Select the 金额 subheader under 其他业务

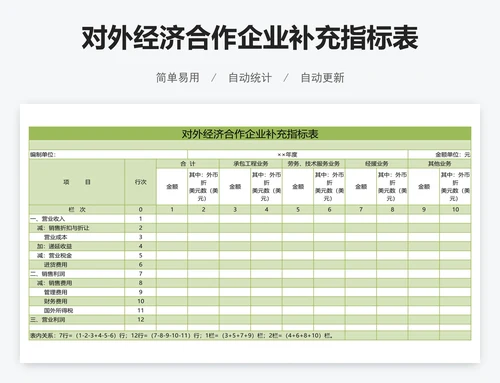pyautogui.click(x=424, y=187)
